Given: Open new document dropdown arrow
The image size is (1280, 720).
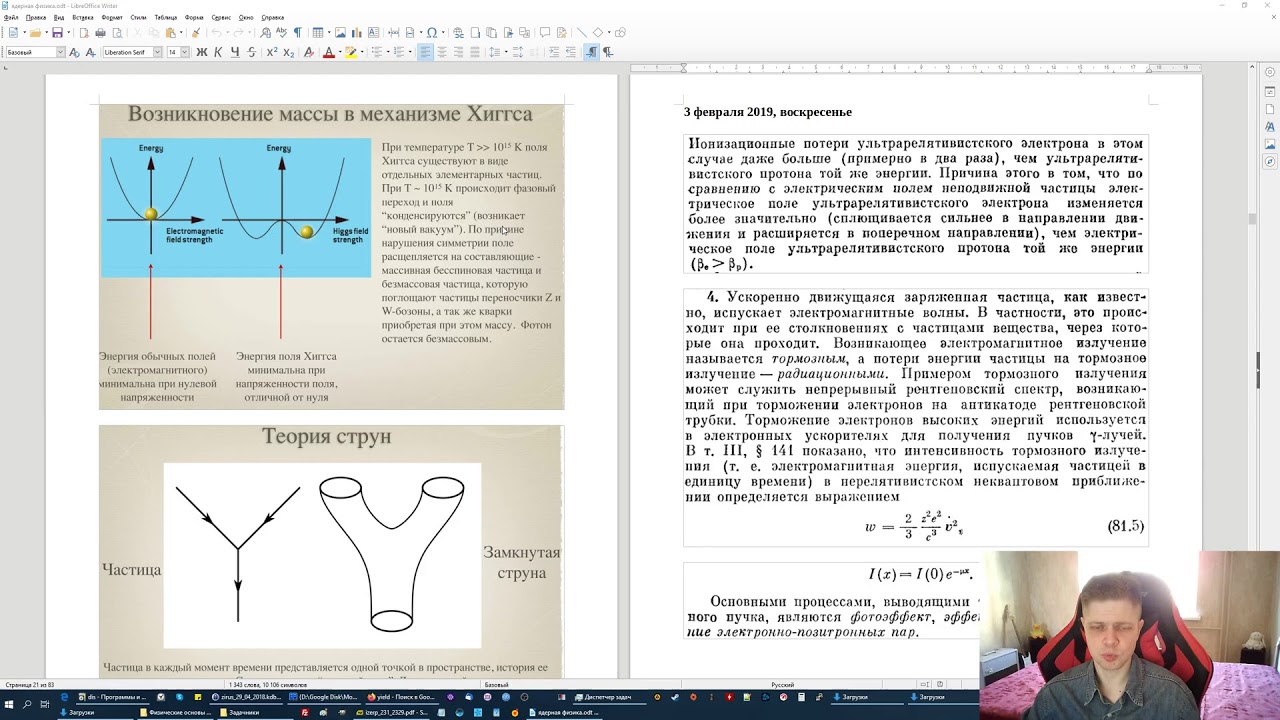Looking at the screenshot, I should click(24, 33).
